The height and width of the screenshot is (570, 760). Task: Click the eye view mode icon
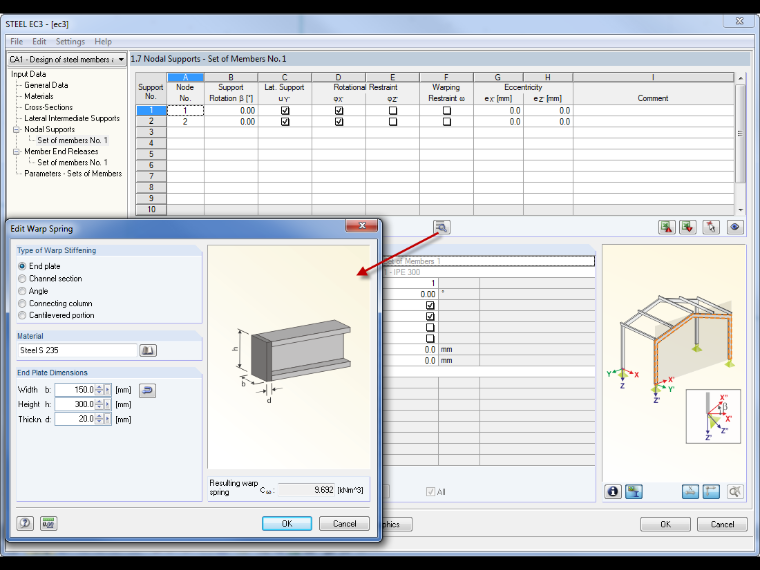[x=735, y=227]
